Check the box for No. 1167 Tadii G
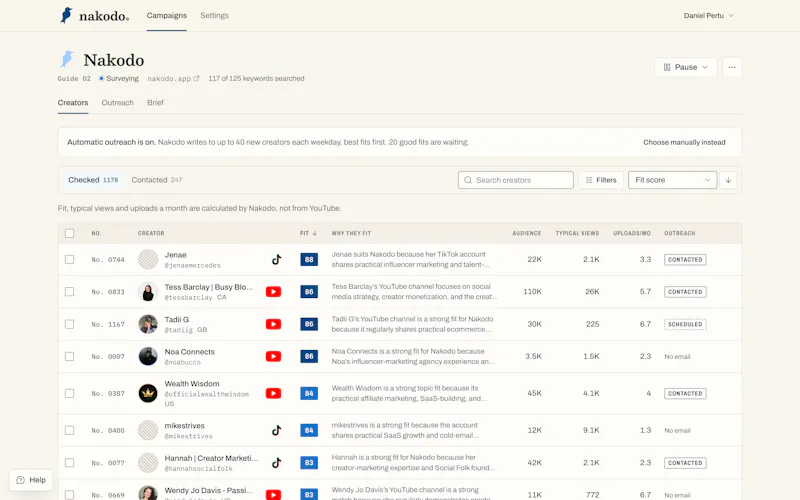Image resolution: width=800 pixels, height=500 pixels. click(x=69, y=324)
